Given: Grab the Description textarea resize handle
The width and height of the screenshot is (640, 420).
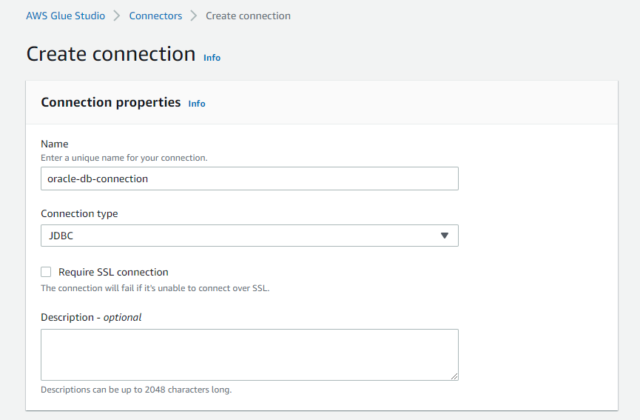Looking at the screenshot, I should point(454,376).
